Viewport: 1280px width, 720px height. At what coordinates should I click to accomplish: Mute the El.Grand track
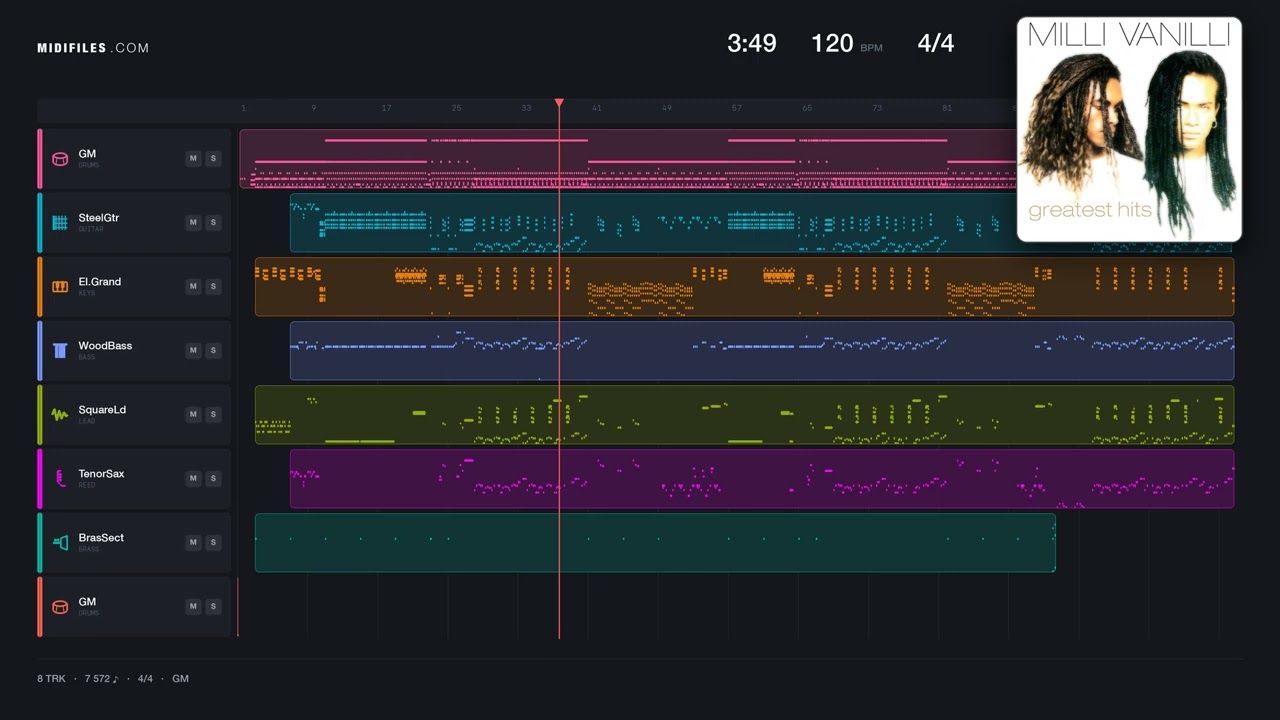(193, 287)
